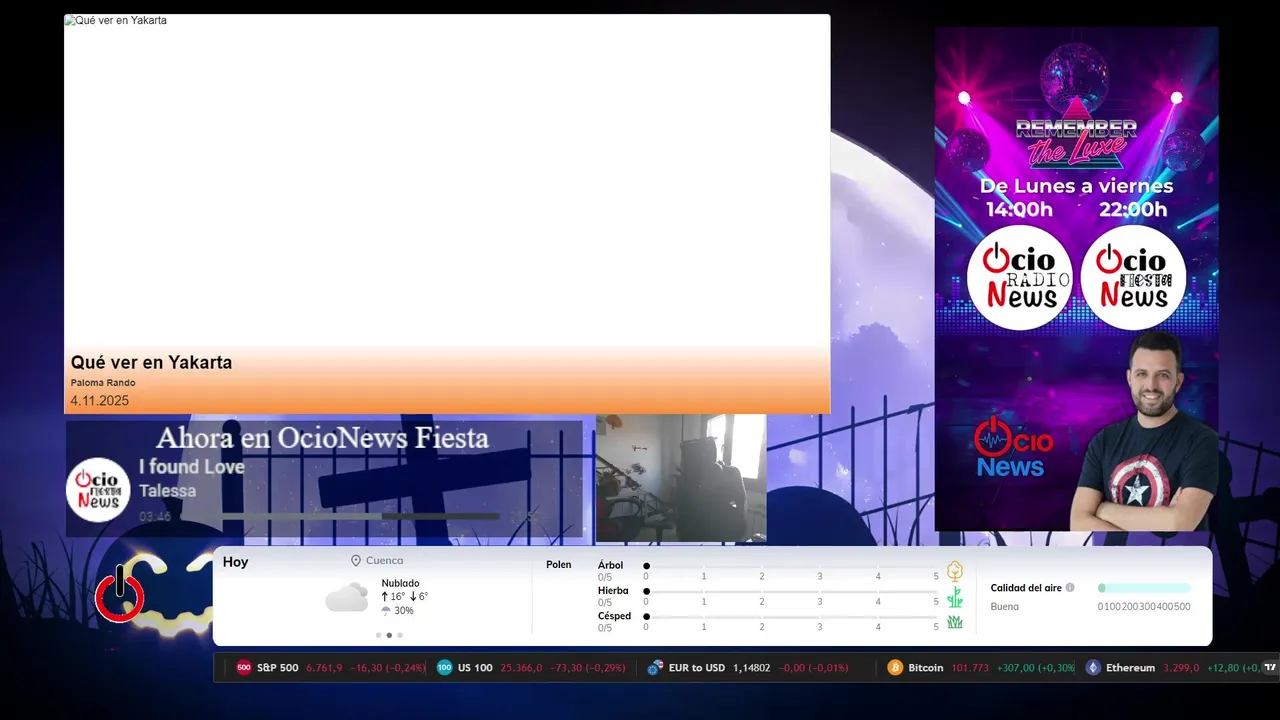This screenshot has height=720, width=1280.
Task: Select the third weather carousel dot
Action: [400, 635]
